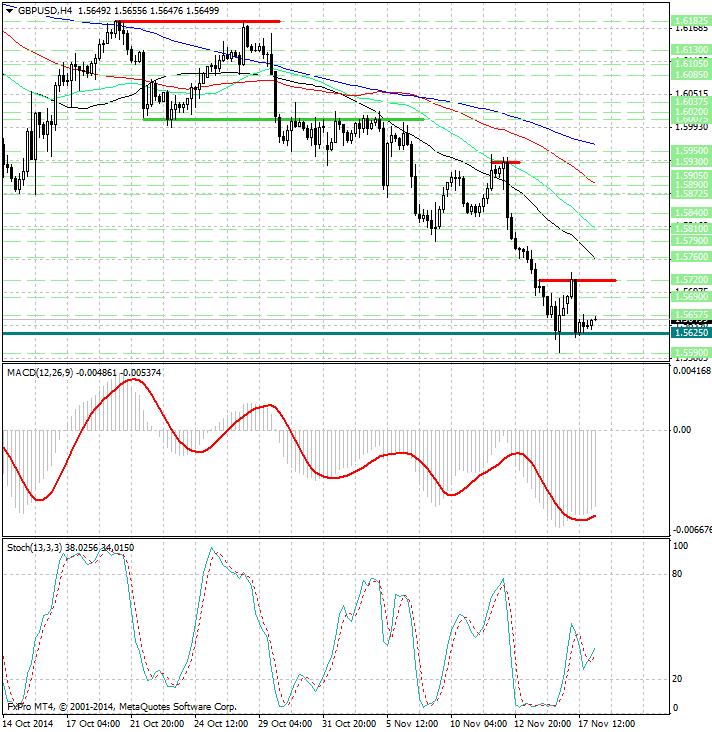This screenshot has height=732, width=712.
Task: Select the thick green support line near 1.6007
Action: pyautogui.click(x=283, y=120)
